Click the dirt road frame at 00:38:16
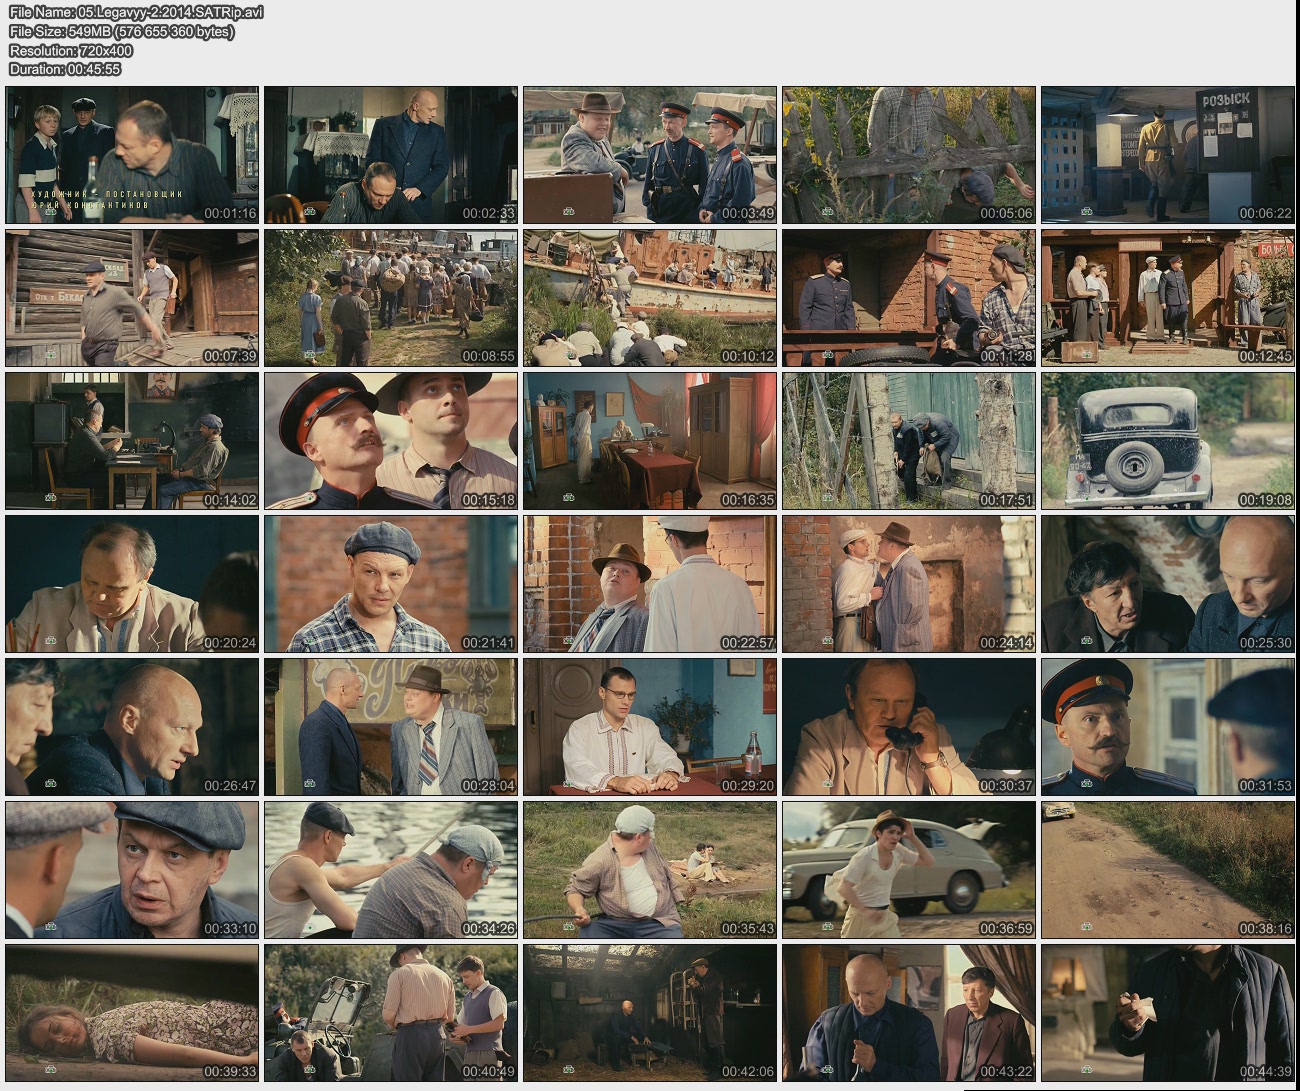 click(1167, 870)
